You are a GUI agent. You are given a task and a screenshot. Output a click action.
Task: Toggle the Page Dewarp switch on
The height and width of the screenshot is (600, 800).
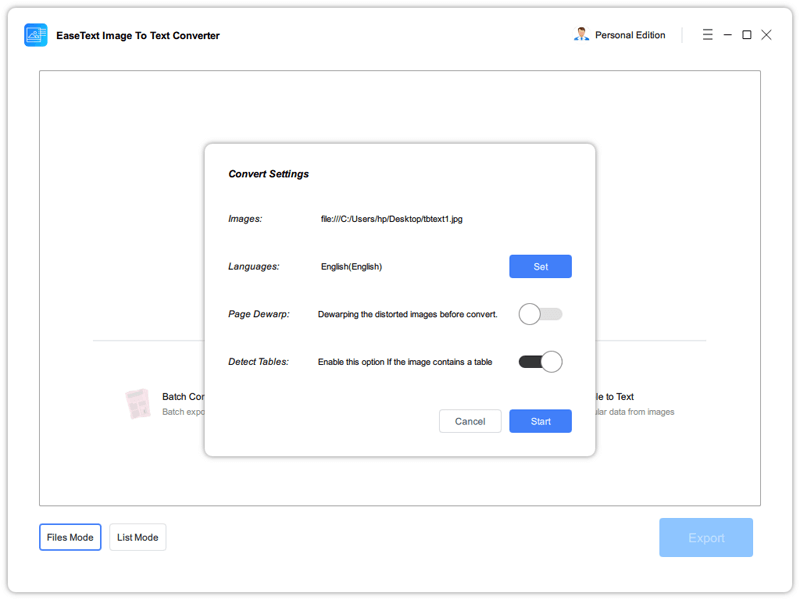click(x=540, y=314)
